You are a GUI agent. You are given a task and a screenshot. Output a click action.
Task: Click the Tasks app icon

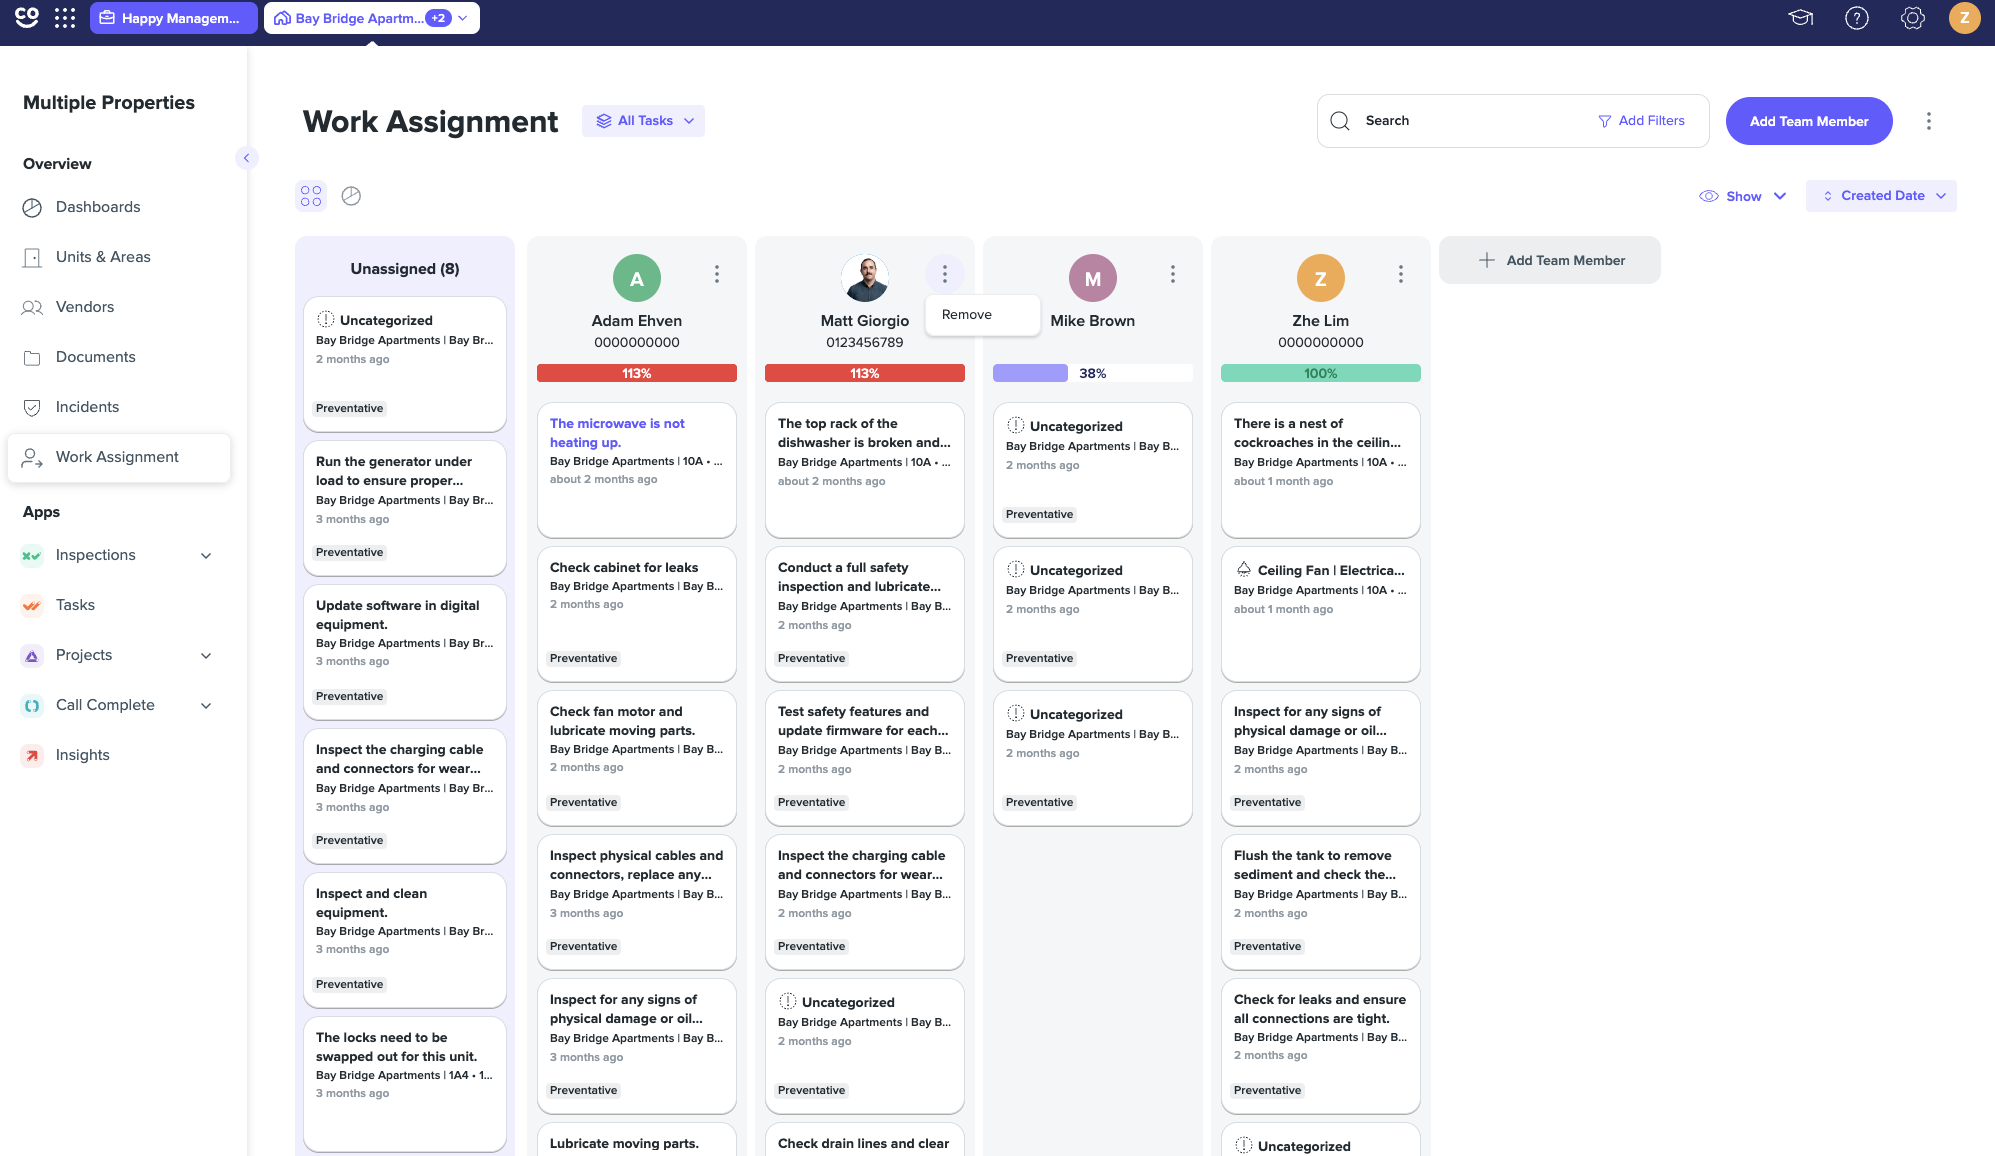point(32,605)
